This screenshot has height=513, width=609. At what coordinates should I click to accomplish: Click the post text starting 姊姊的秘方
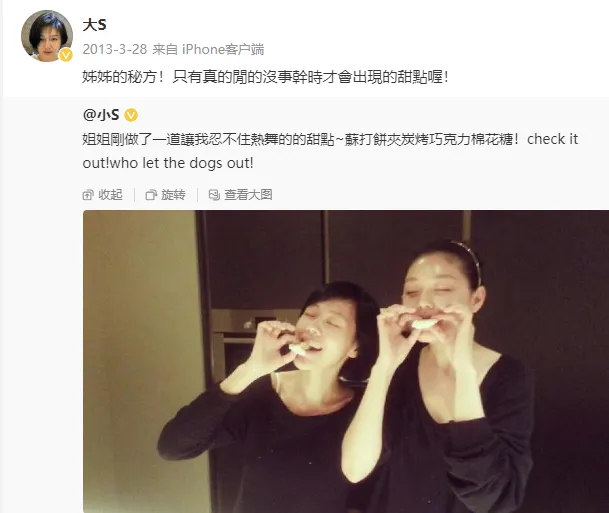pyautogui.click(x=266, y=77)
